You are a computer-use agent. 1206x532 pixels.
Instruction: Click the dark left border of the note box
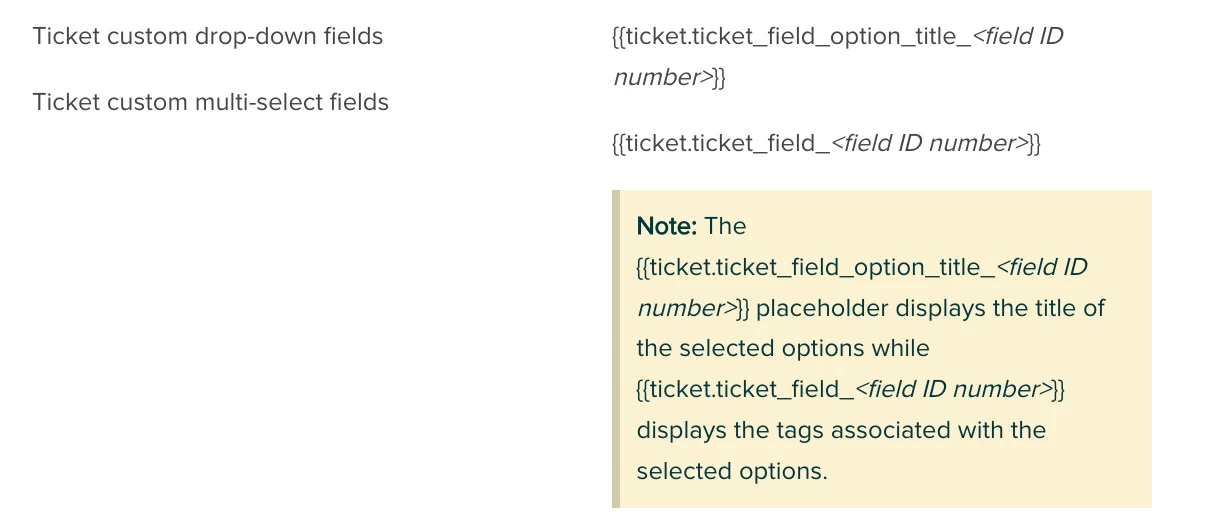(x=616, y=348)
